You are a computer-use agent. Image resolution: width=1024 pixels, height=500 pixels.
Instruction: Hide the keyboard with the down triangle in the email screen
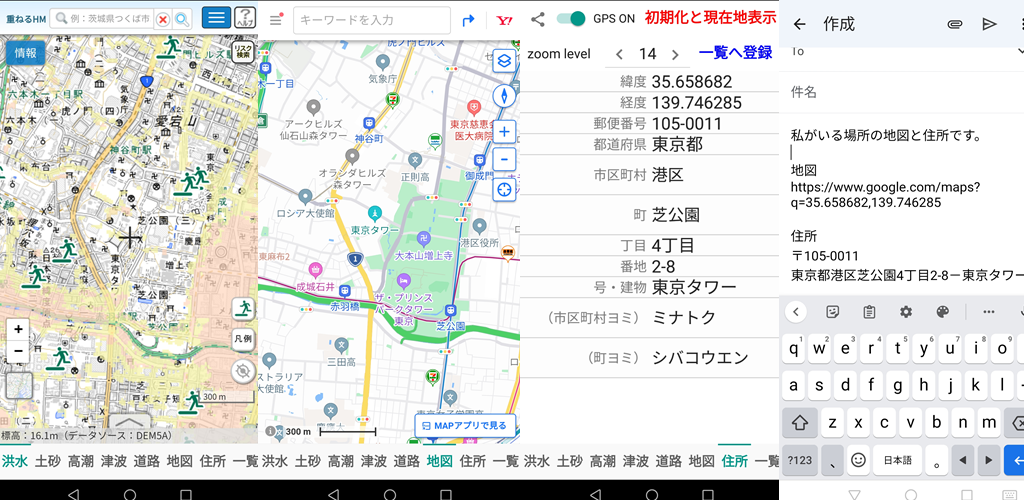coord(855,494)
